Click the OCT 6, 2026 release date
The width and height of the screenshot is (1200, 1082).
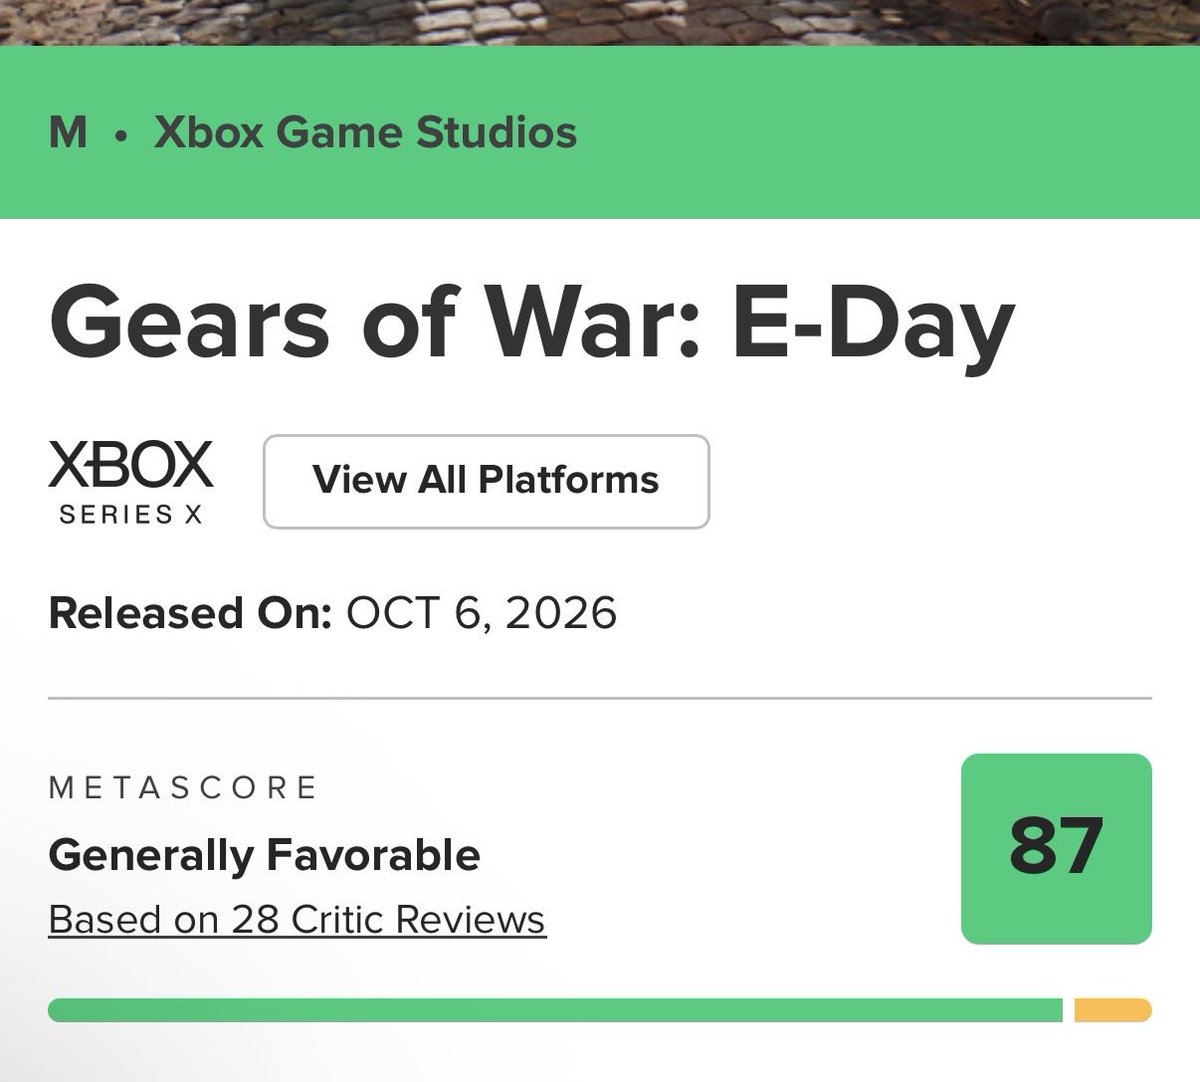(481, 612)
